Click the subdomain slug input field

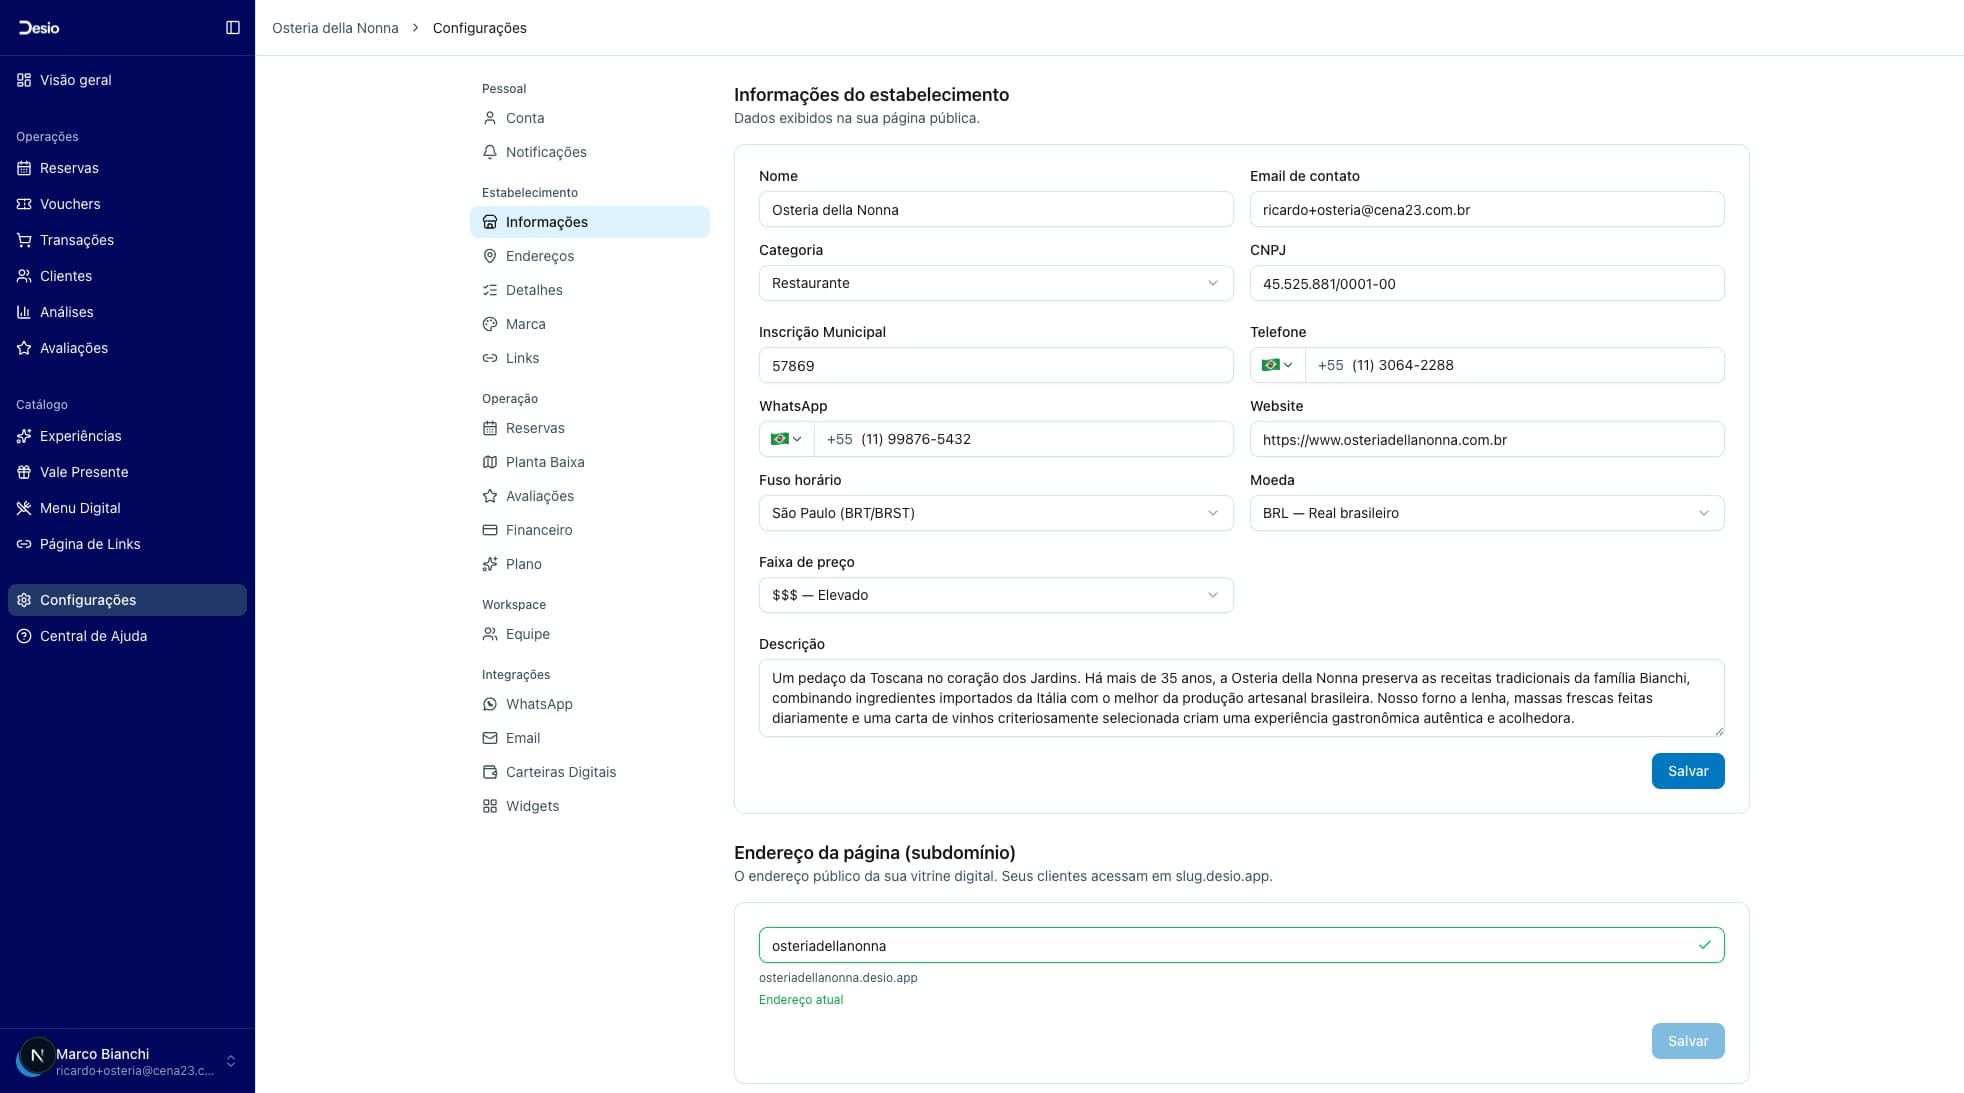pyautogui.click(x=1241, y=945)
